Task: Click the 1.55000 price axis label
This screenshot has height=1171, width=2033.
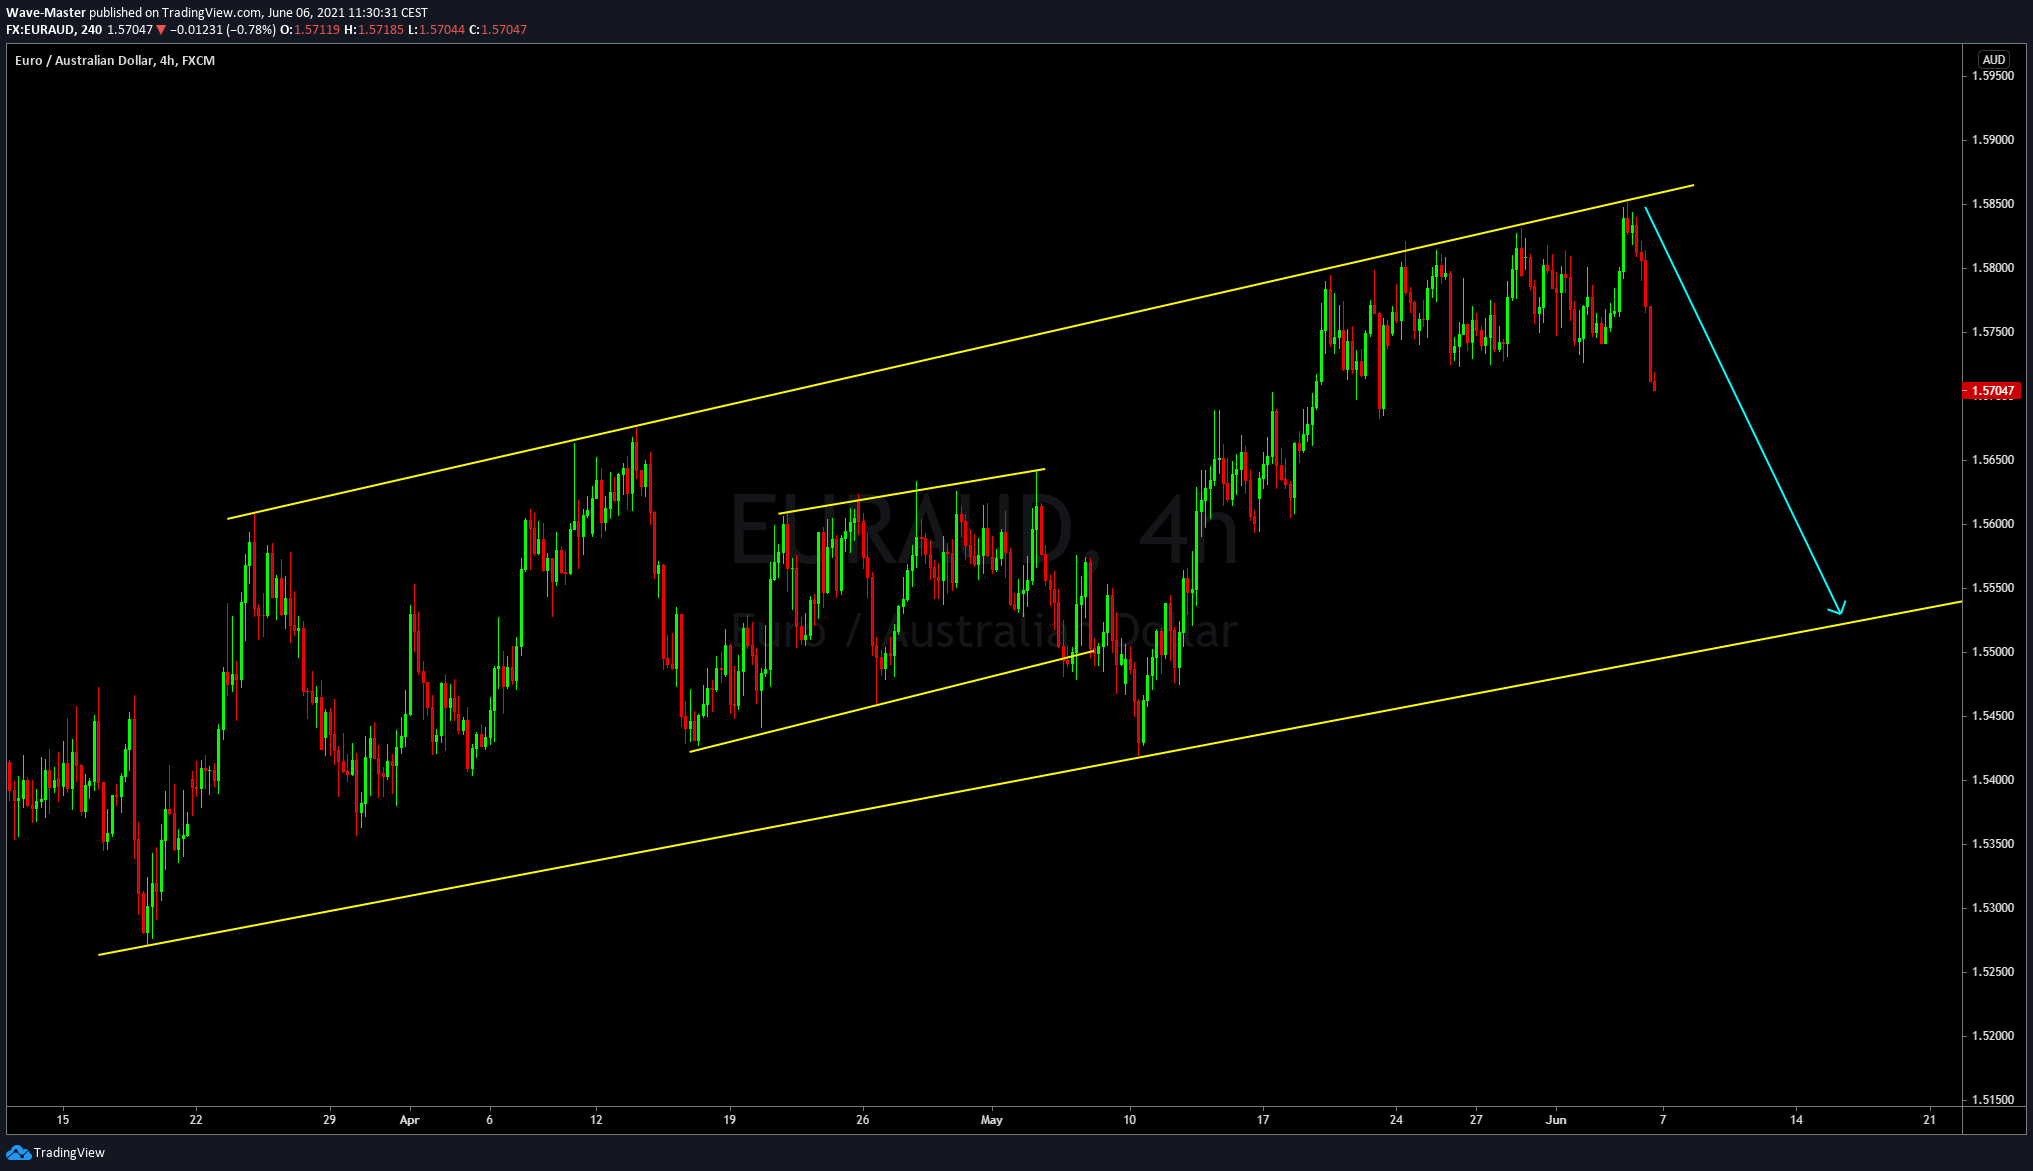Action: (1993, 652)
